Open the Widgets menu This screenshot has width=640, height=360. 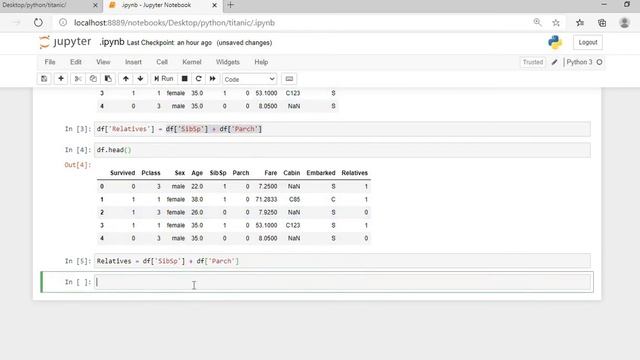click(x=228, y=62)
